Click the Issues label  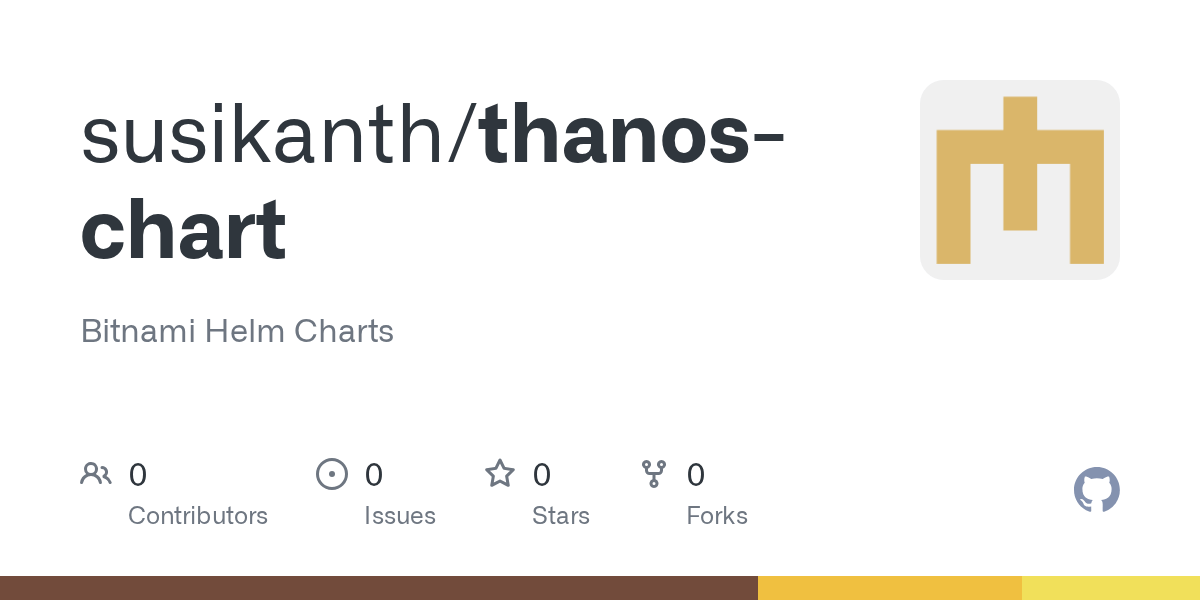(x=400, y=516)
